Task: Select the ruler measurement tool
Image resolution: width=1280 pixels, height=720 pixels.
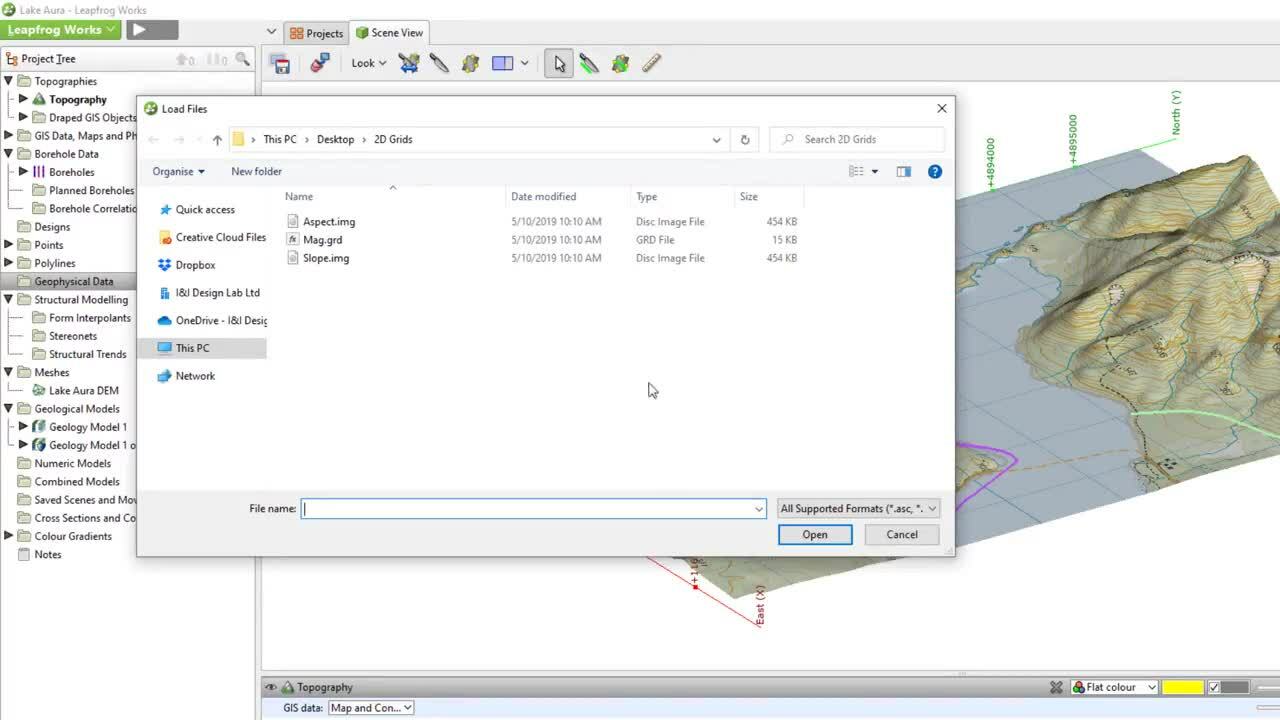Action: pyautogui.click(x=651, y=63)
